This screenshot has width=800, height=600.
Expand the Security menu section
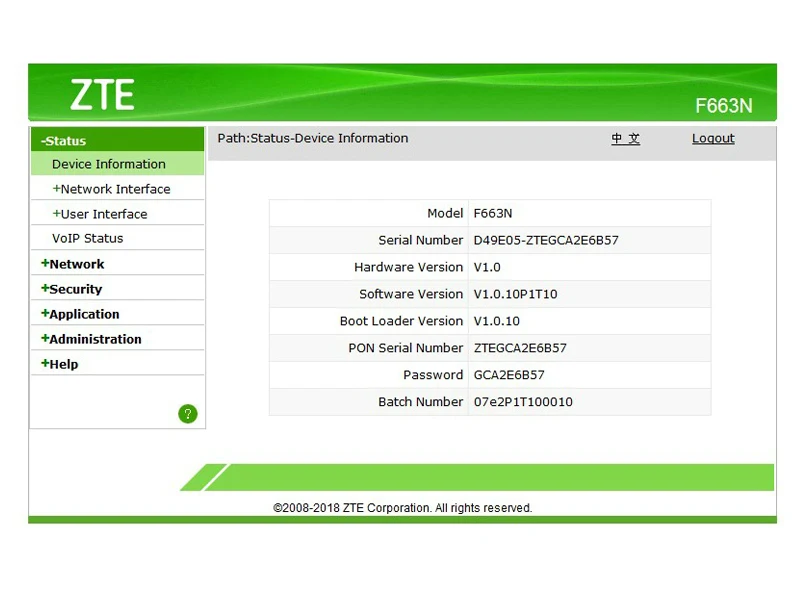pyautogui.click(x=71, y=289)
